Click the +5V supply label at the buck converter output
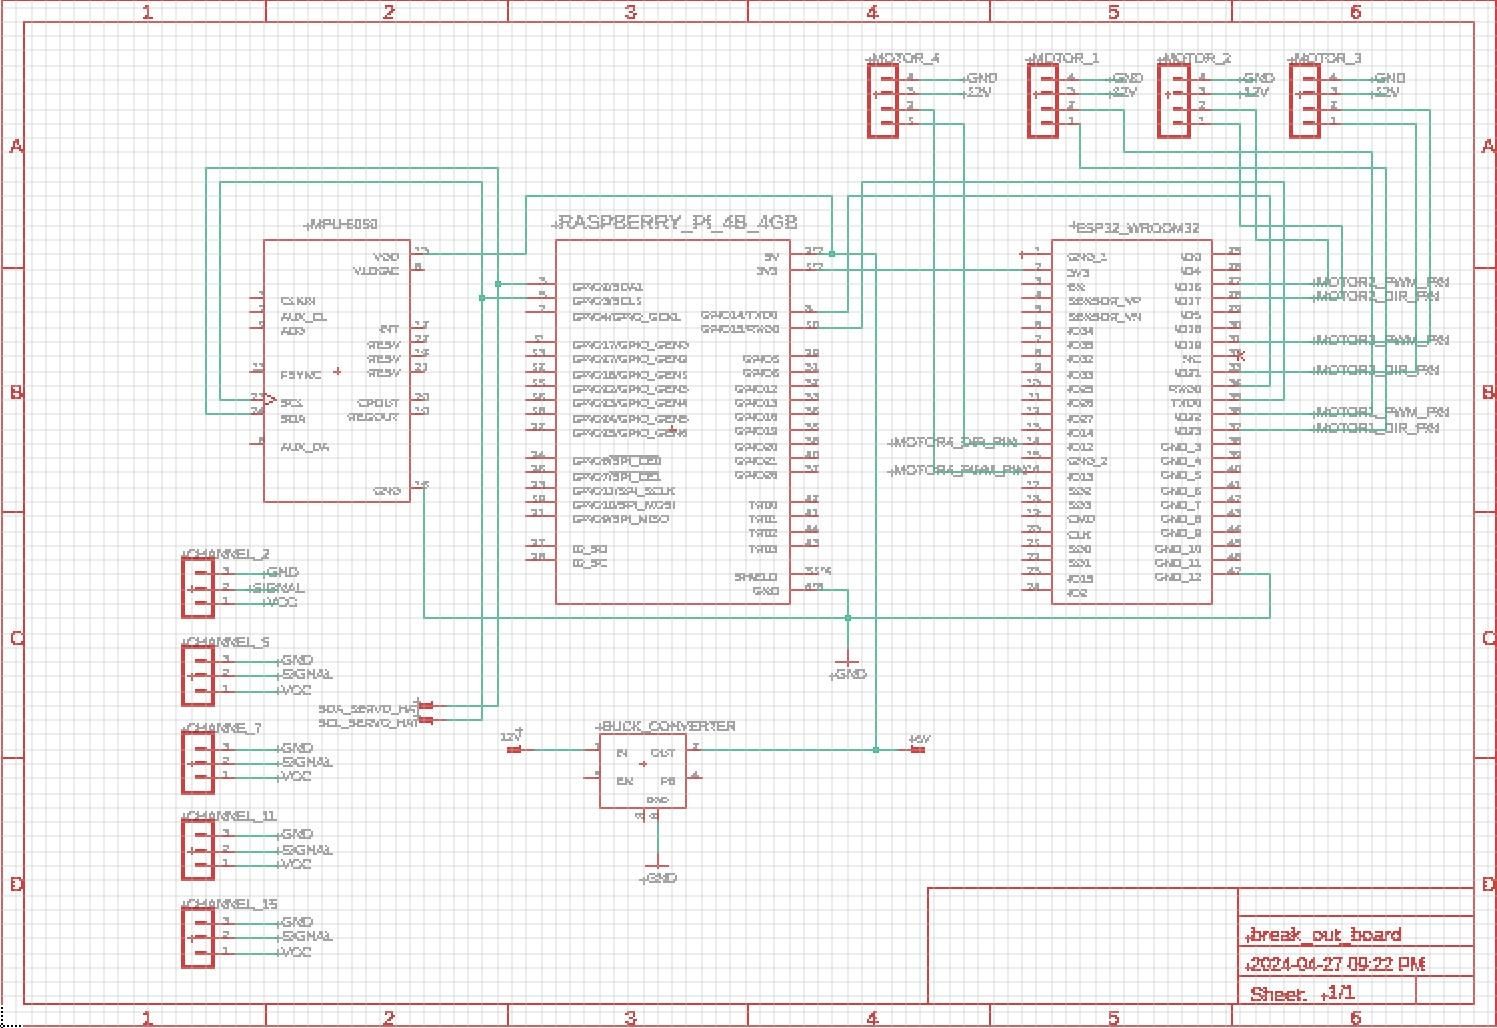The image size is (1497, 1028). (x=919, y=740)
